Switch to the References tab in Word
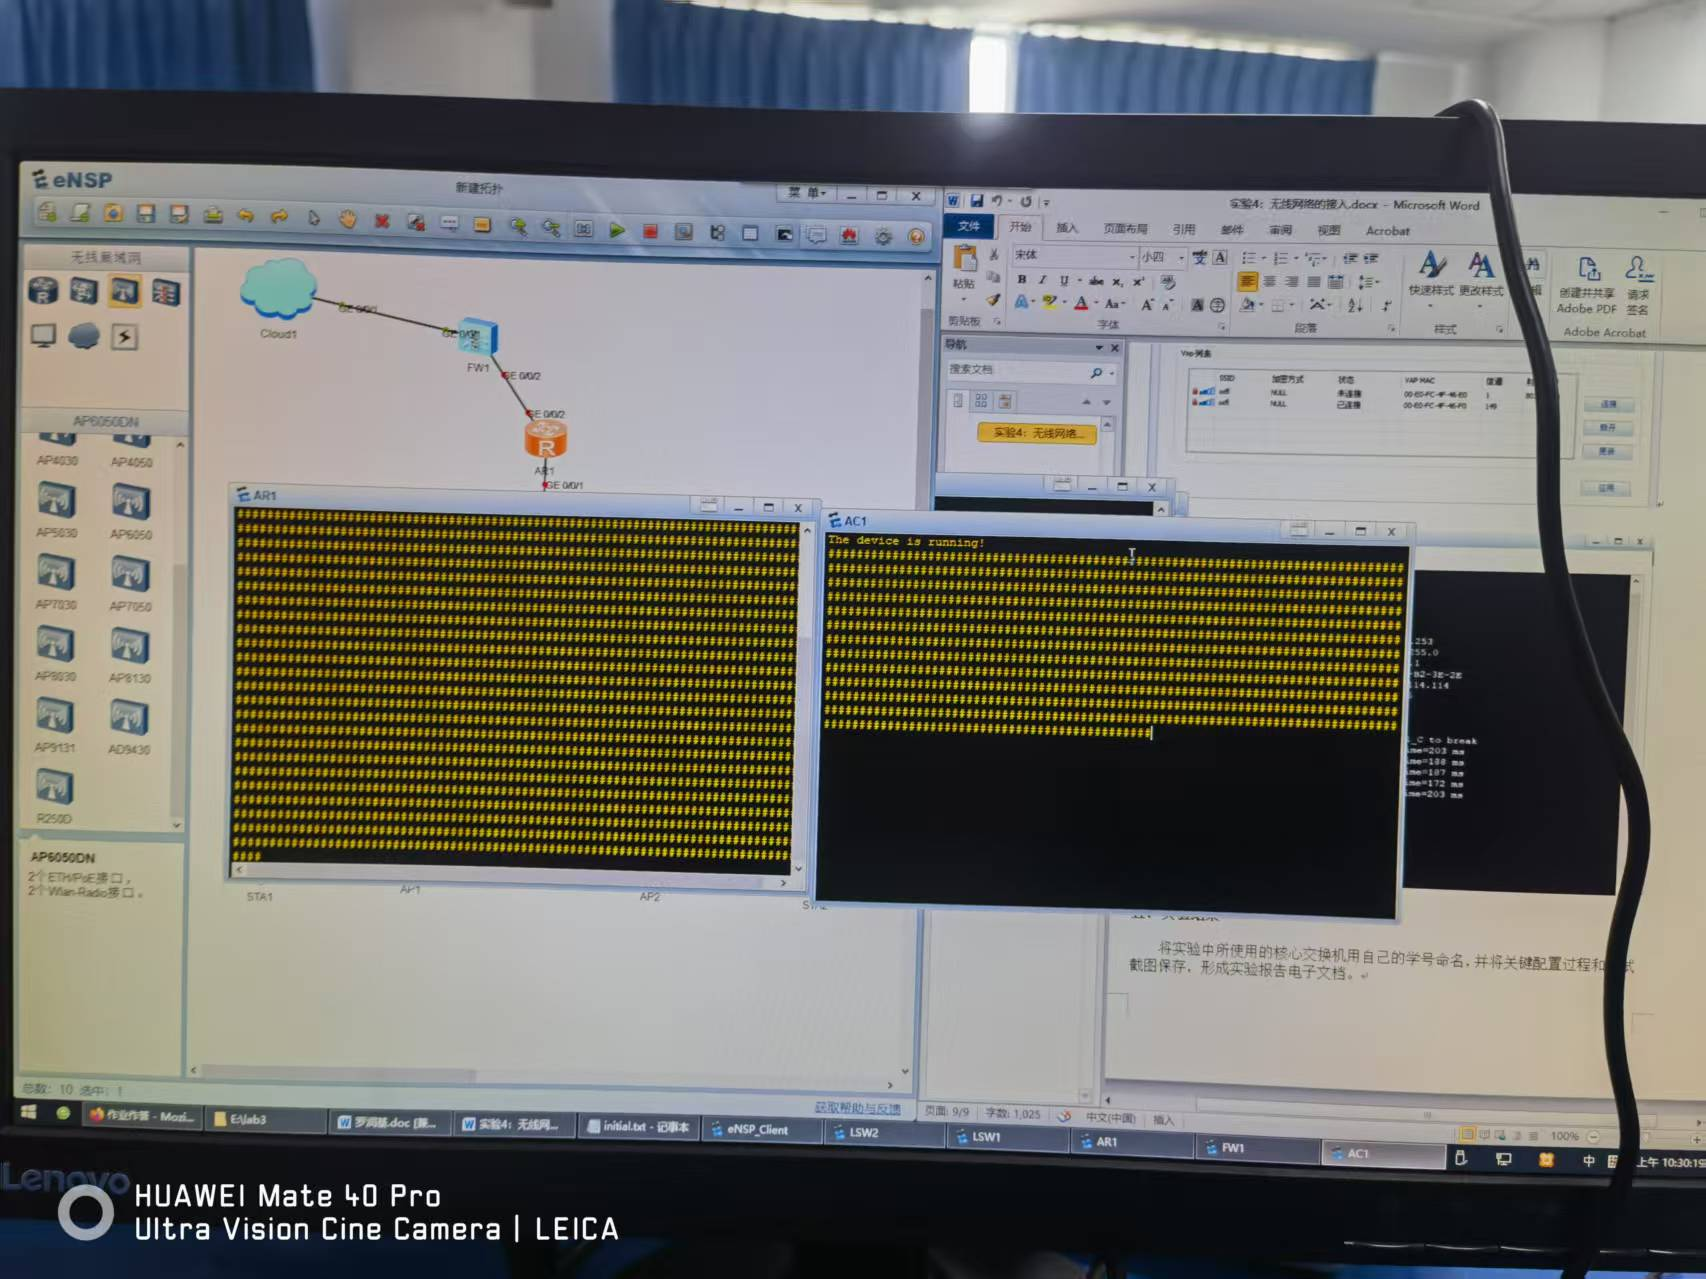The image size is (1706, 1279). point(1184,229)
